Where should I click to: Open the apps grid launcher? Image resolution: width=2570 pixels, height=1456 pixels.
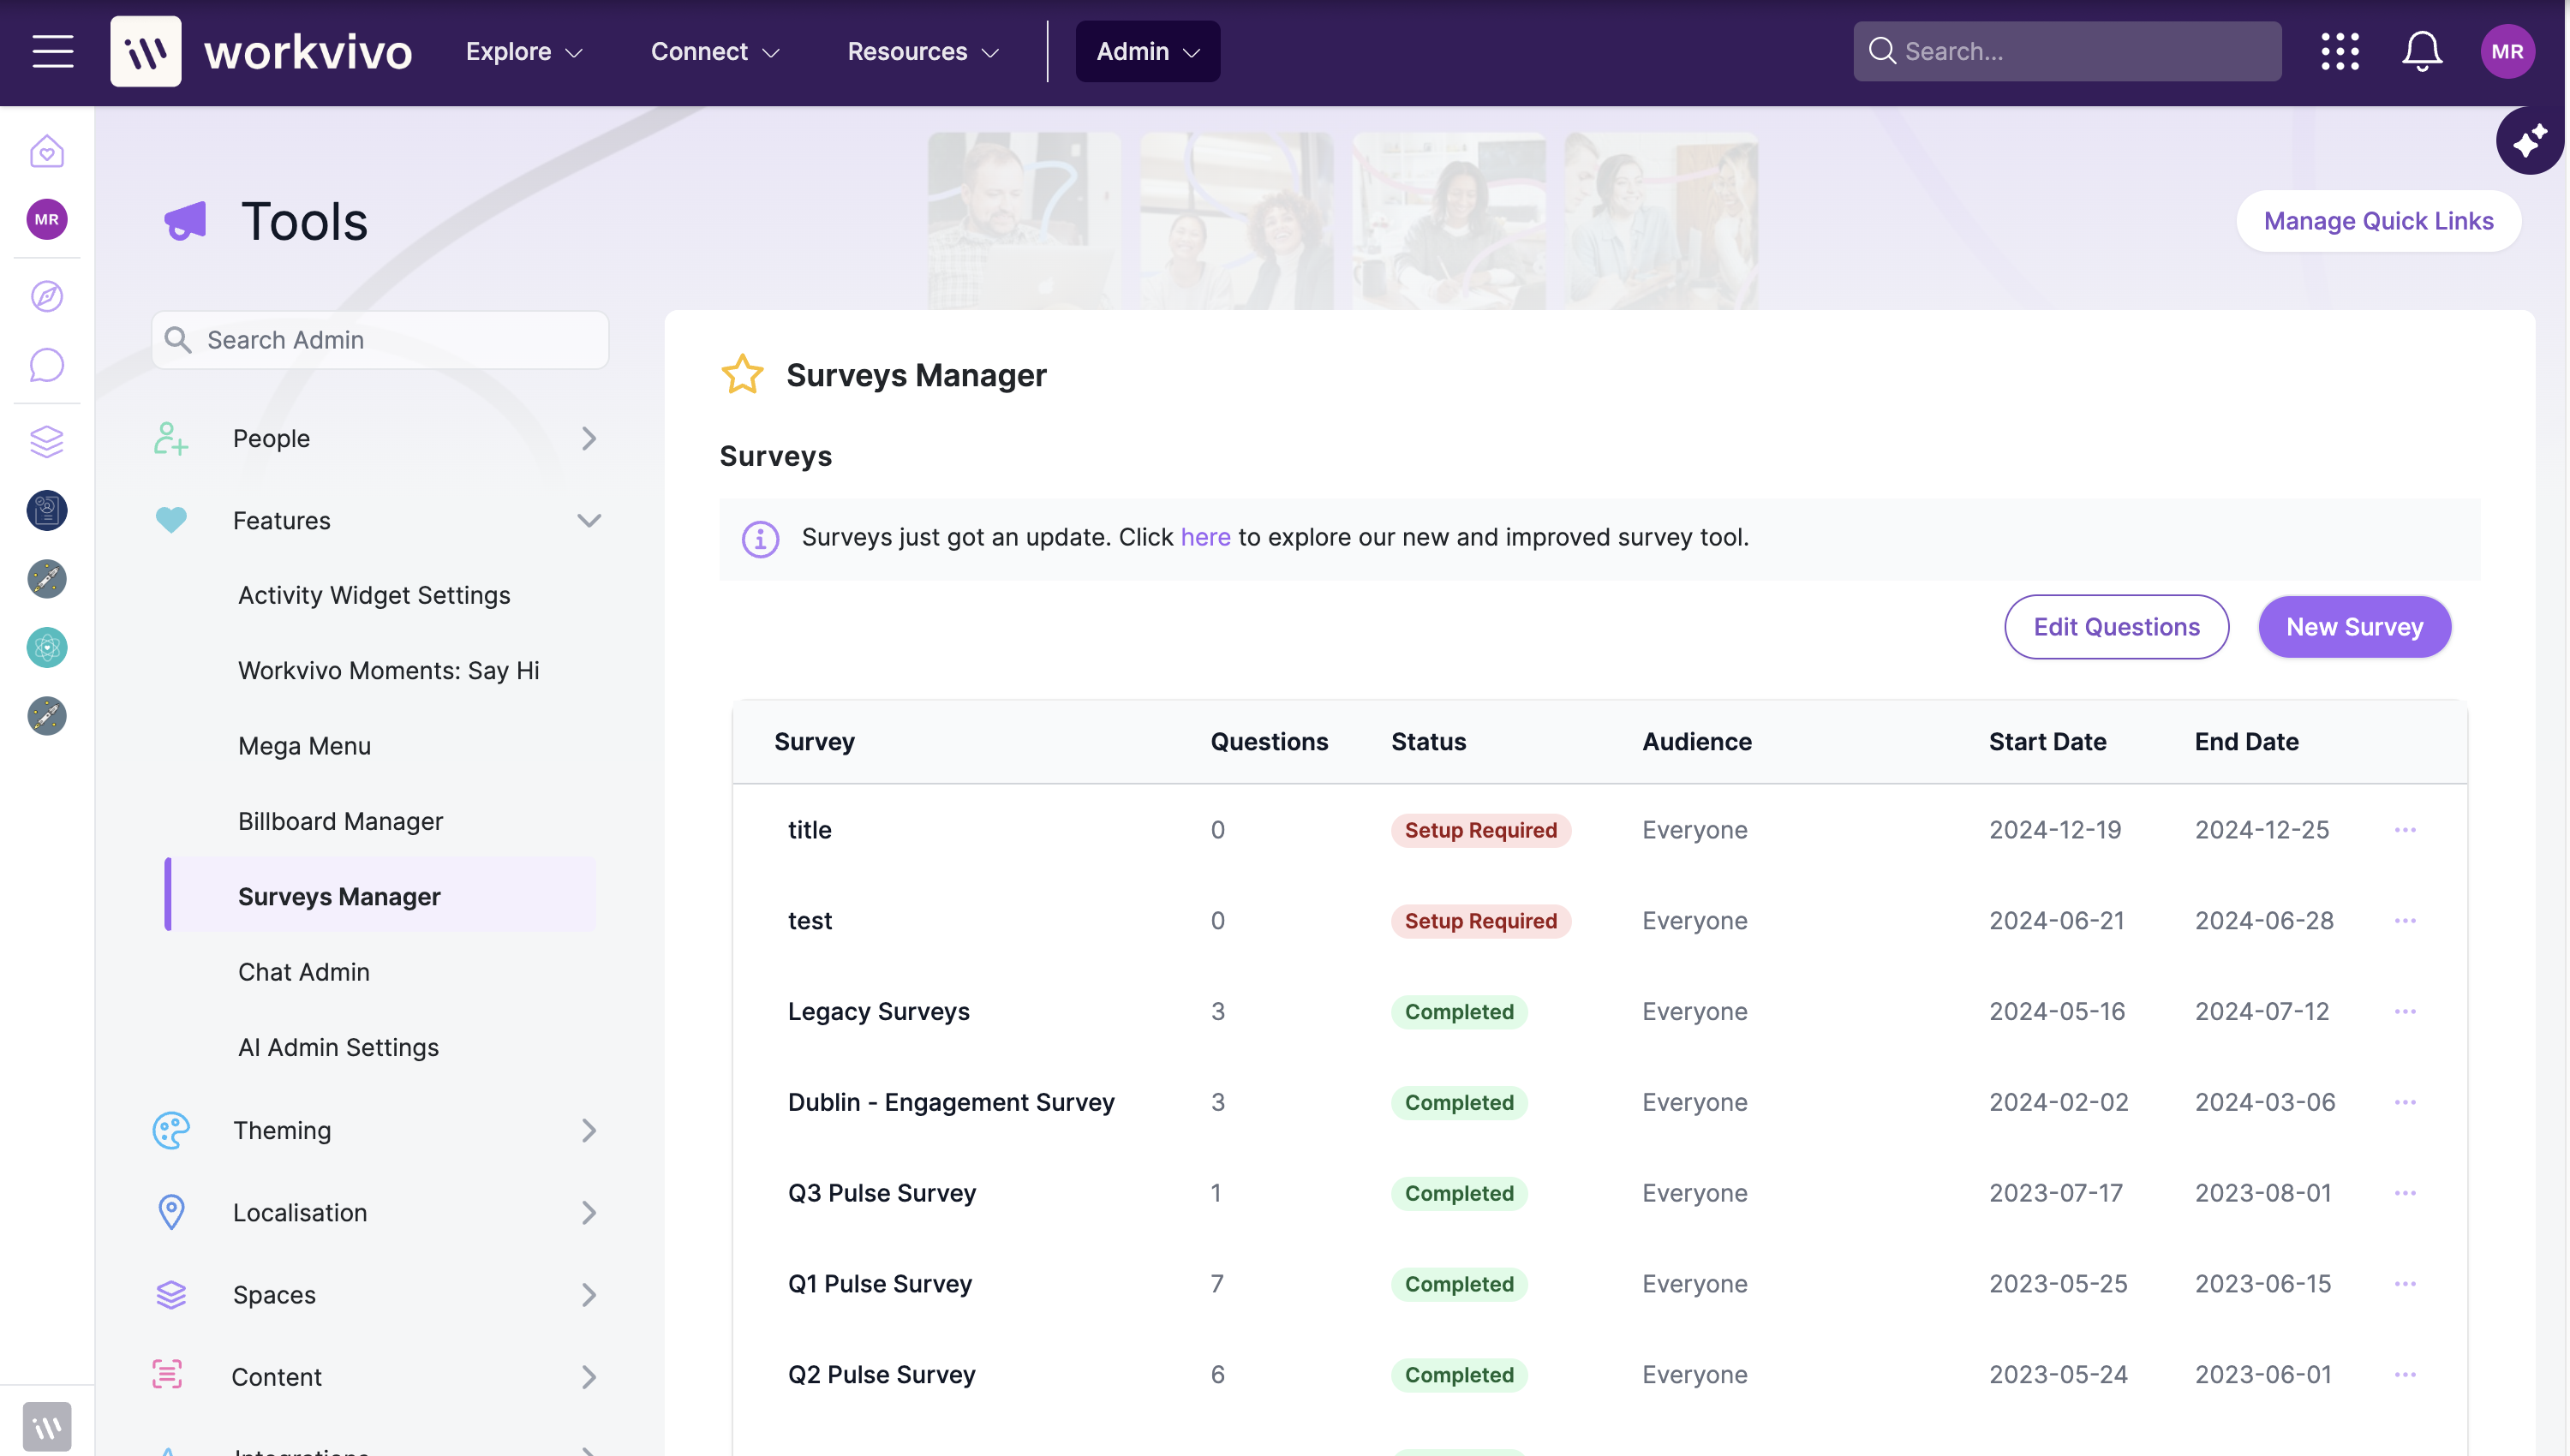2340,51
